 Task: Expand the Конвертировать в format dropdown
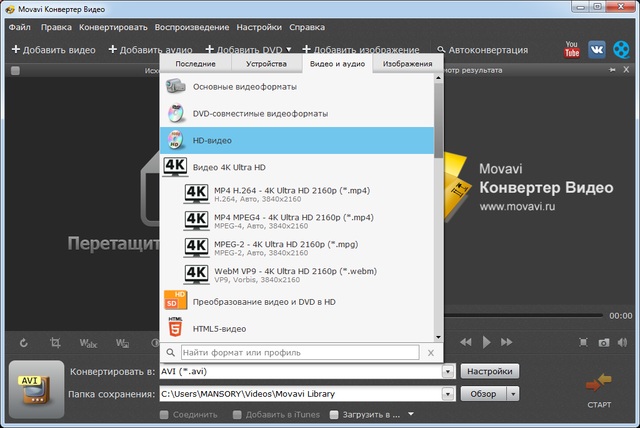pos(449,372)
